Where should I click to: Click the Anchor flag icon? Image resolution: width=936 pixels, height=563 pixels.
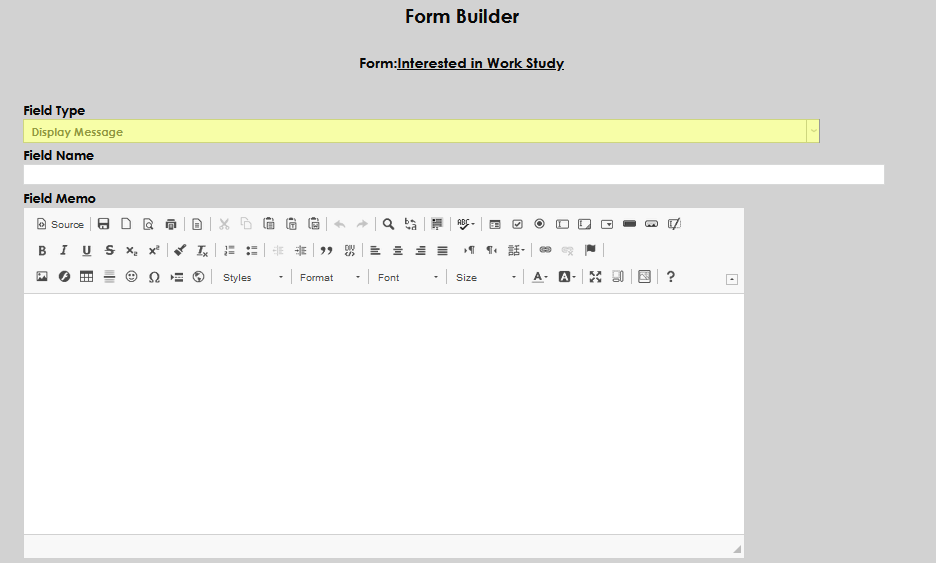tap(590, 250)
